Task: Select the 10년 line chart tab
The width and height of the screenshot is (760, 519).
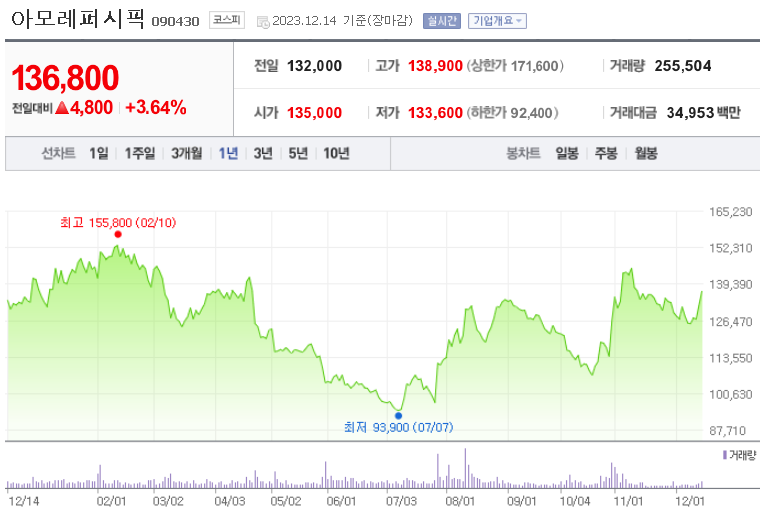Action: (336, 154)
